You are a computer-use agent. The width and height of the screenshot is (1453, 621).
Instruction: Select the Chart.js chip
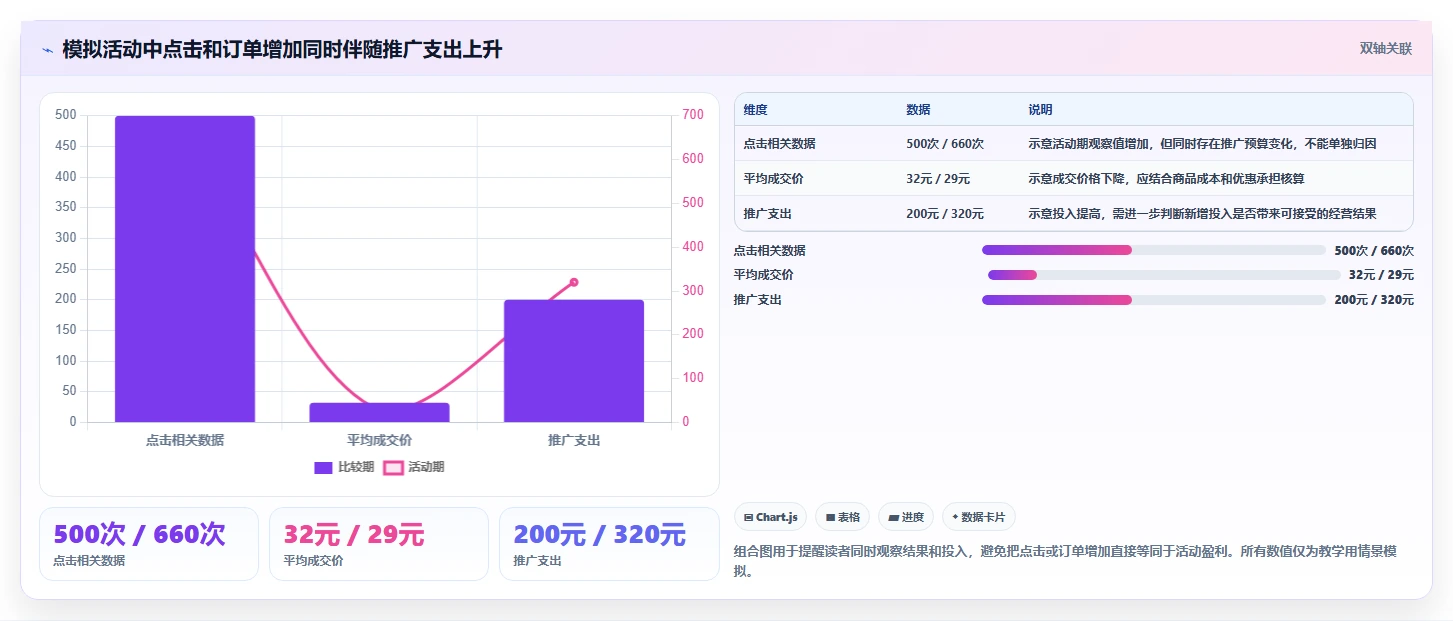pos(770,517)
